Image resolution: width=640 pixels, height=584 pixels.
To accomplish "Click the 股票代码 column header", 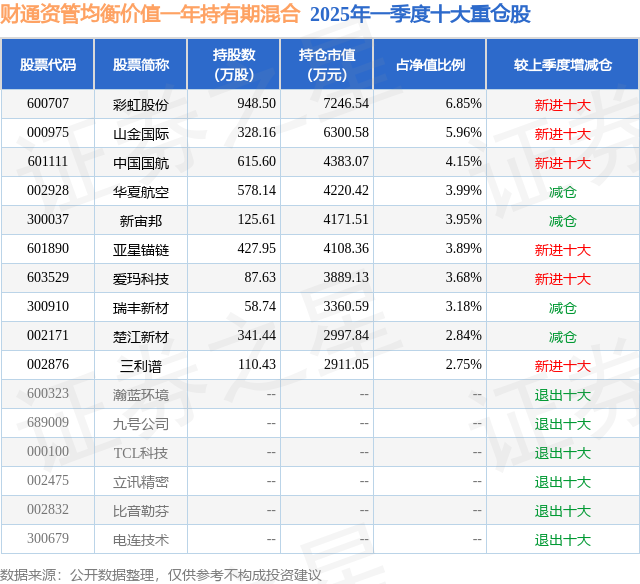I will (x=48, y=64).
